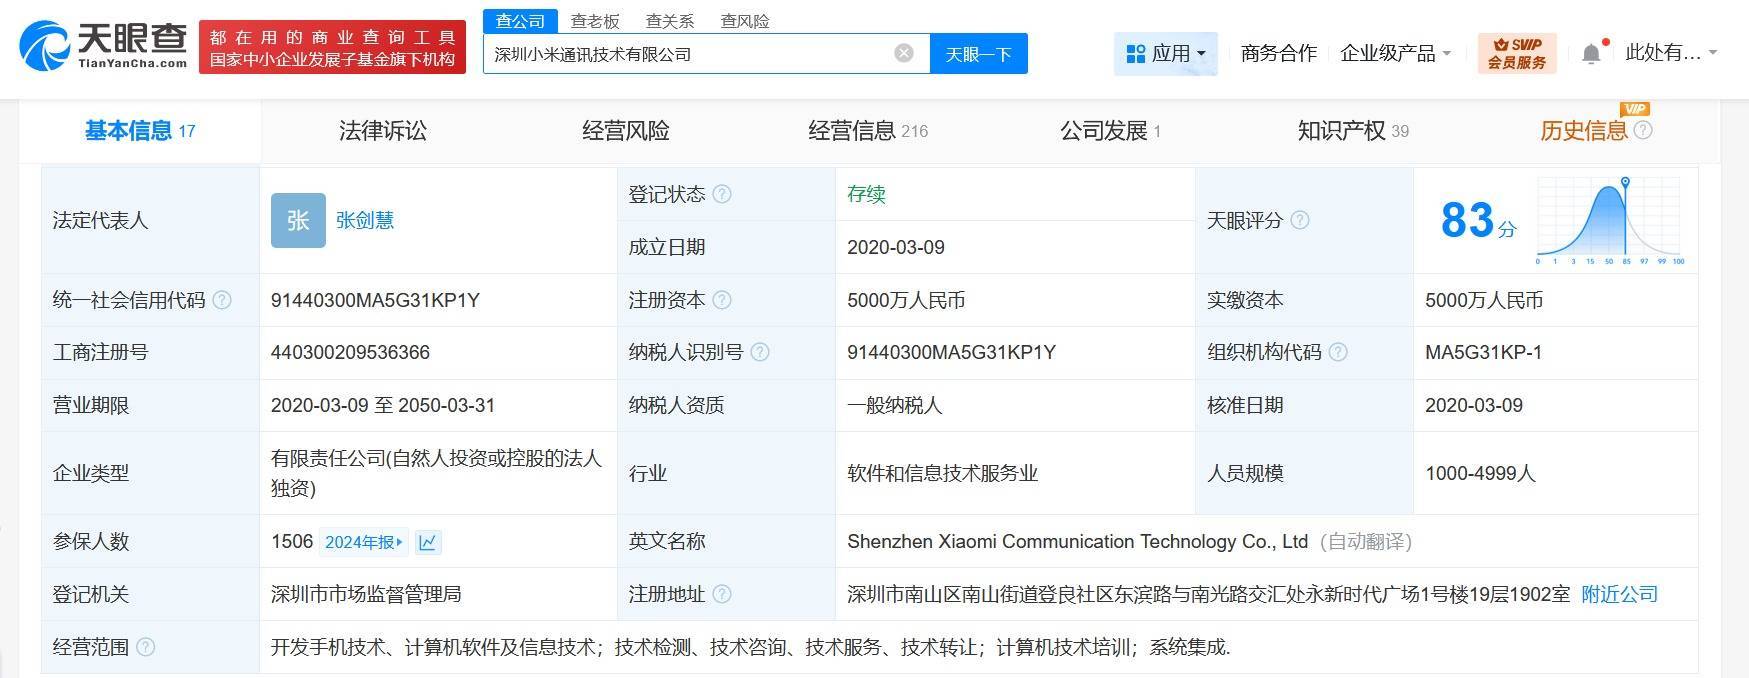Click the TianYanCha logo
The width and height of the screenshot is (1749, 678).
[104, 46]
